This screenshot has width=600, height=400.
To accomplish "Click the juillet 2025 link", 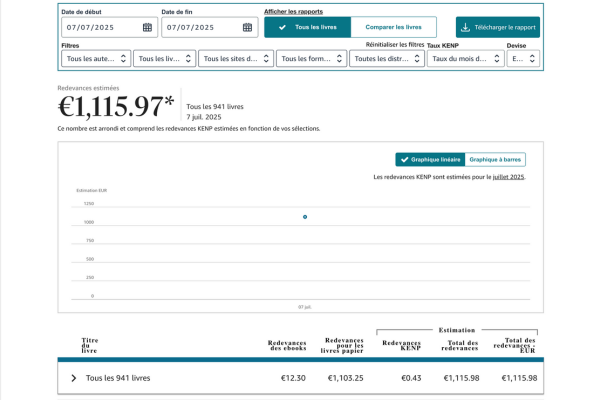I will tap(508, 177).
